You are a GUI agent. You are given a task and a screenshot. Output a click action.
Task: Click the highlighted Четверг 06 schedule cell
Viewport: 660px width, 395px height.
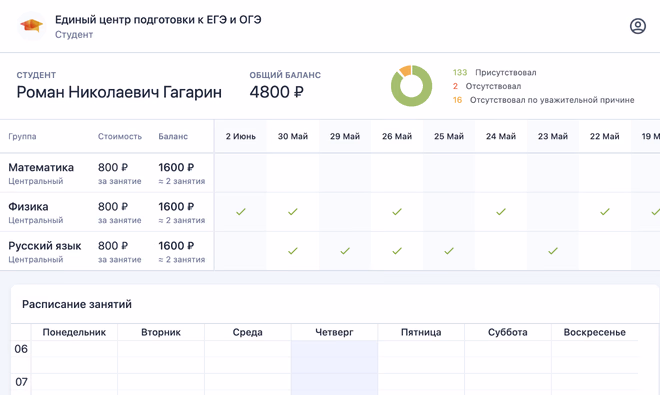(x=334, y=357)
